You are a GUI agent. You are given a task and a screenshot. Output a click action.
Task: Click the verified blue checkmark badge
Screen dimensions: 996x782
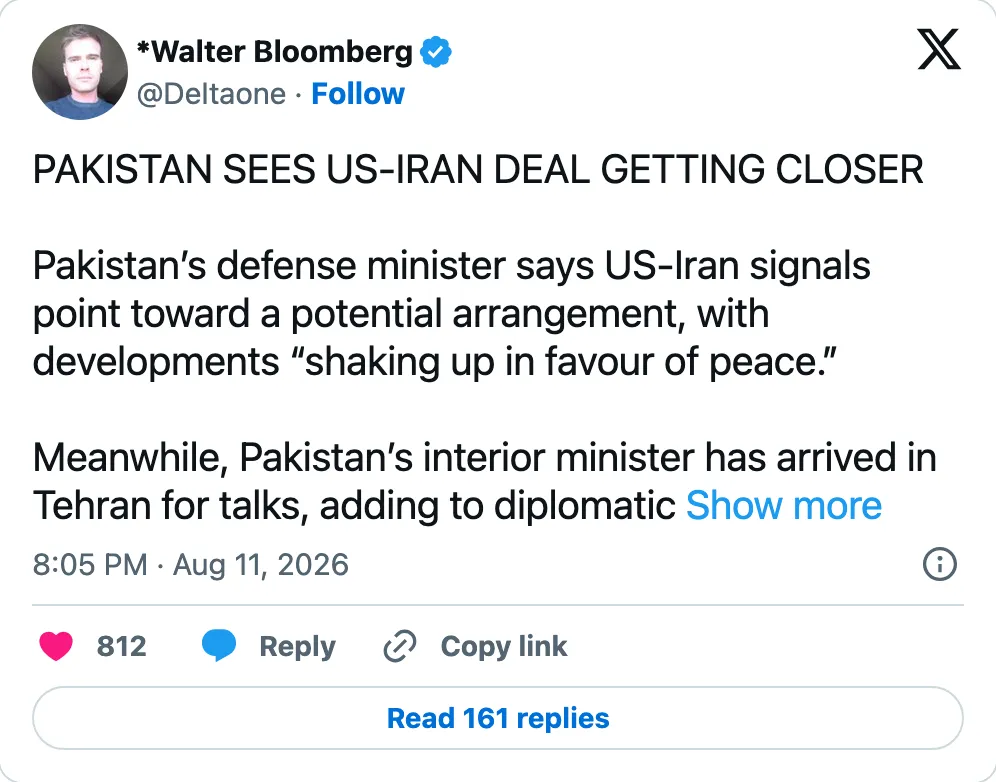click(x=436, y=52)
